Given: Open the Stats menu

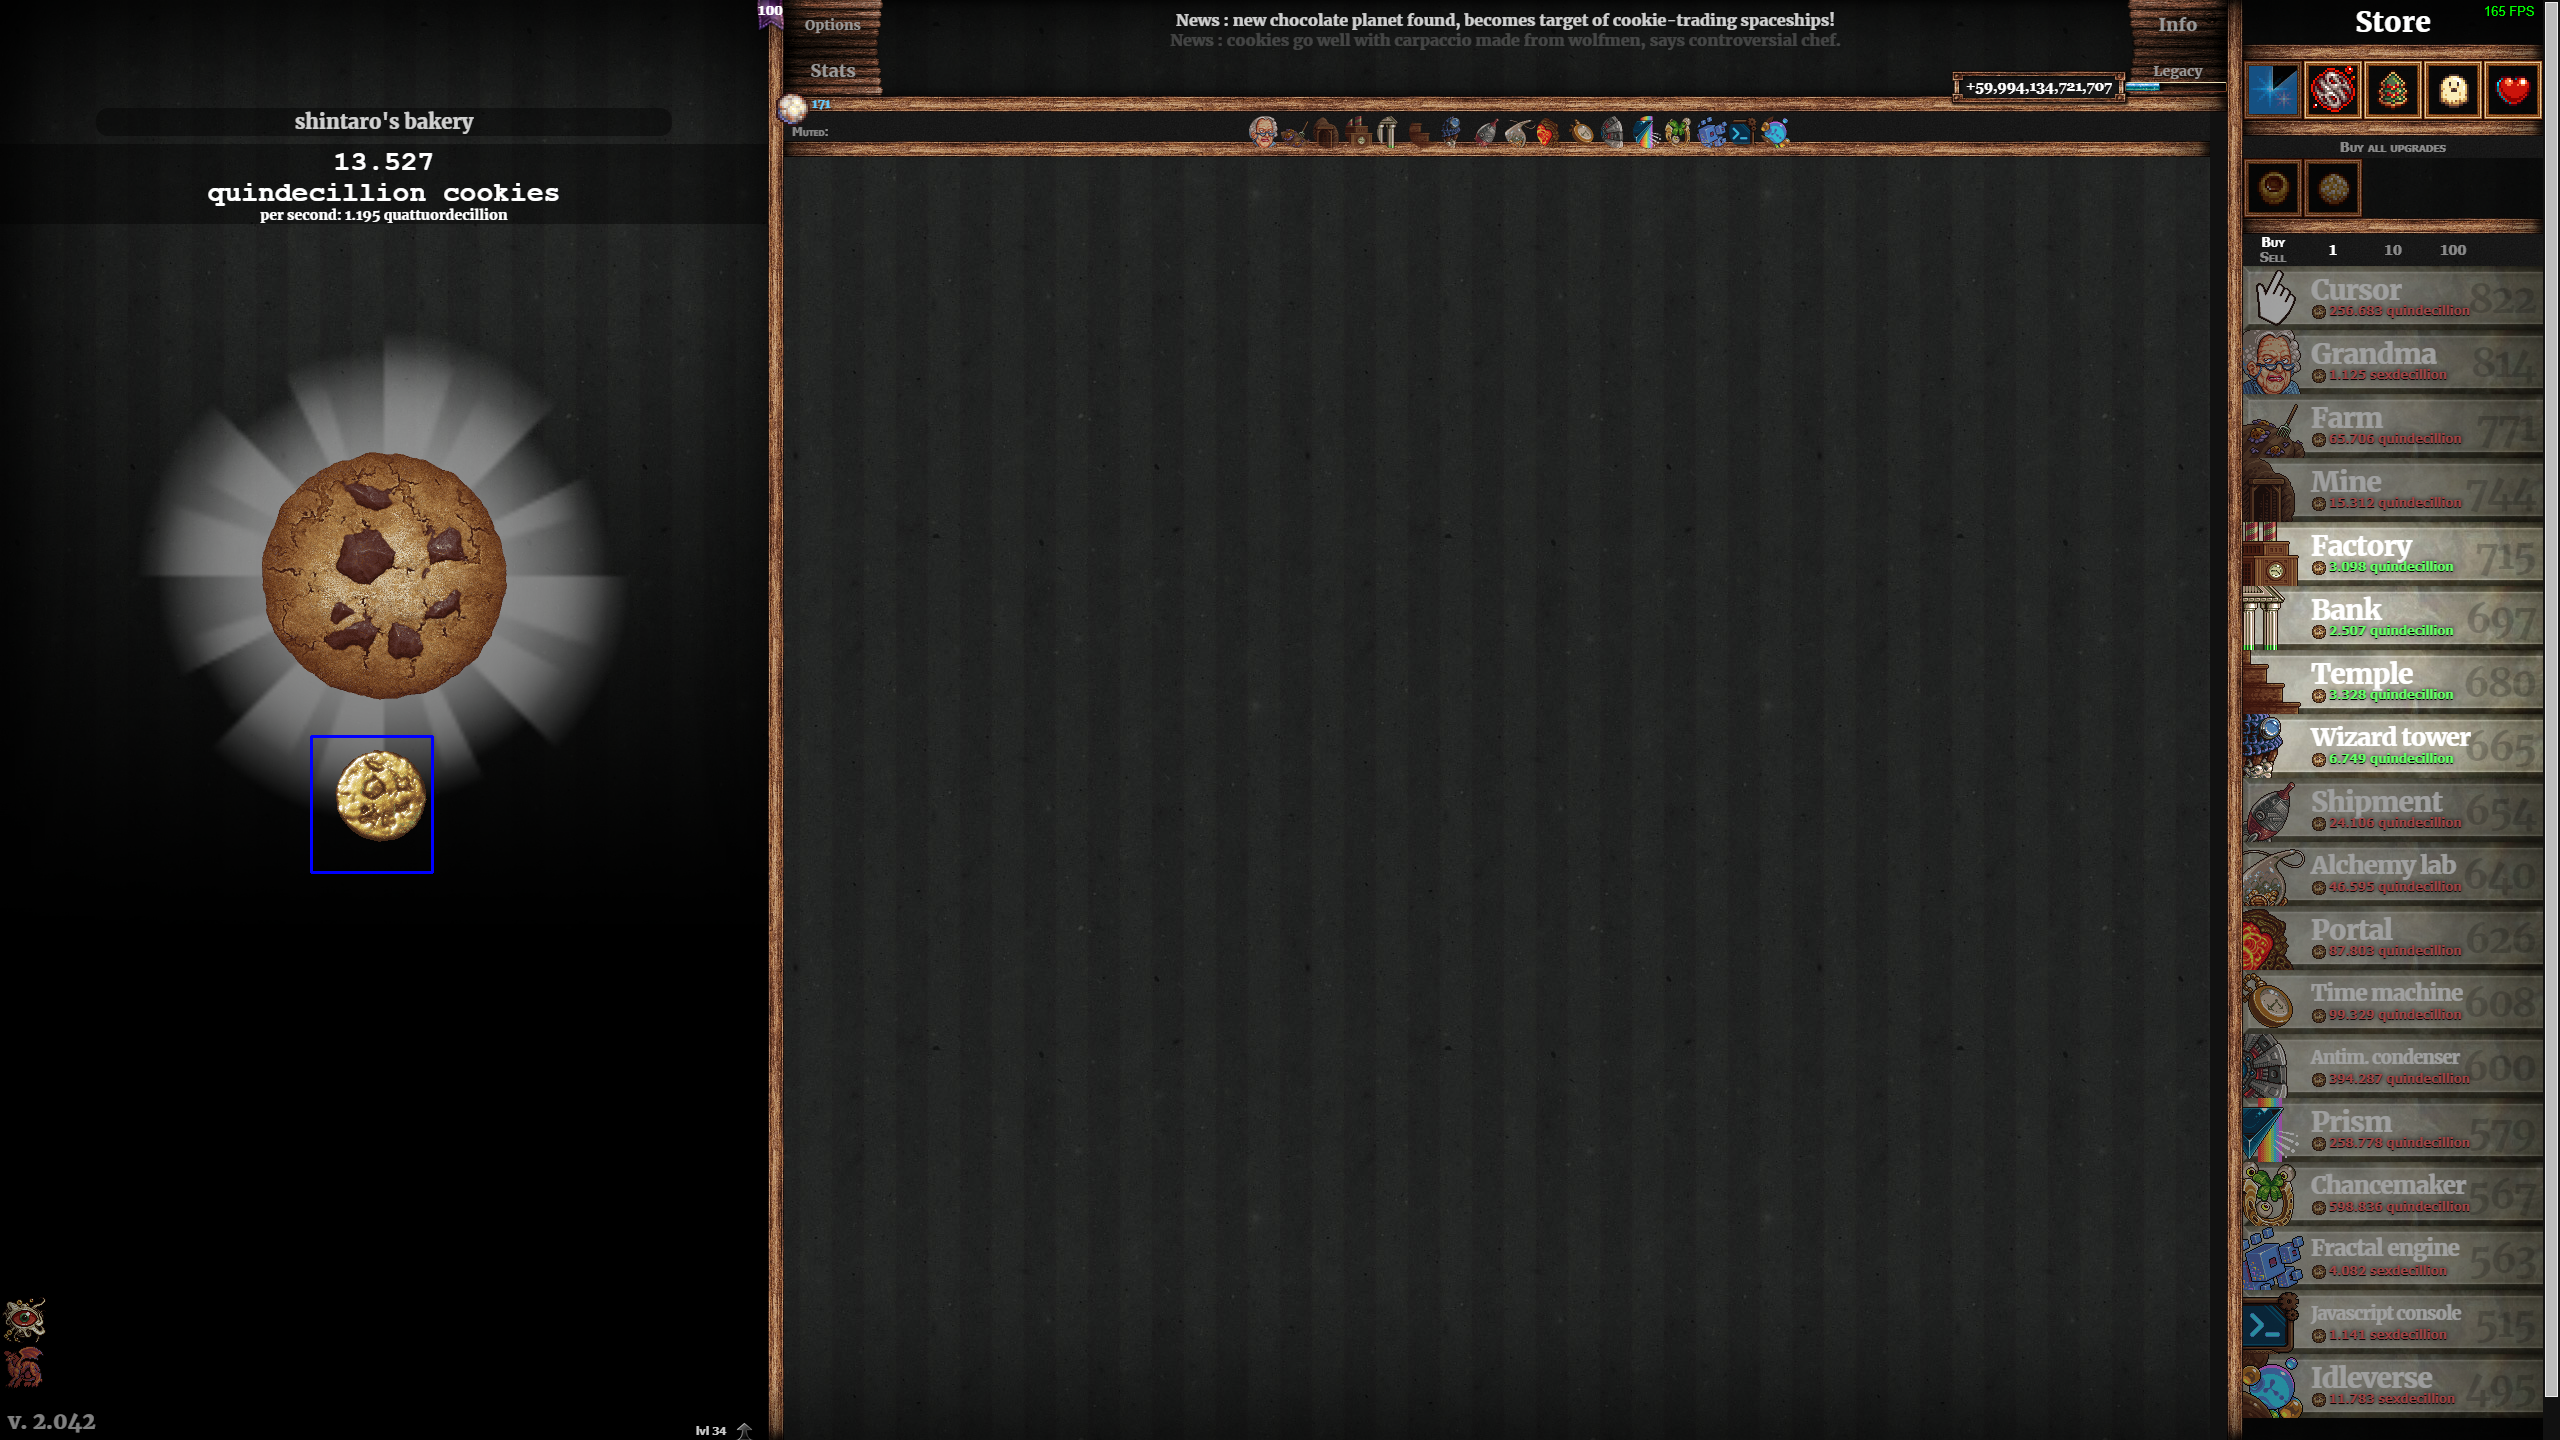Looking at the screenshot, I should (x=832, y=70).
